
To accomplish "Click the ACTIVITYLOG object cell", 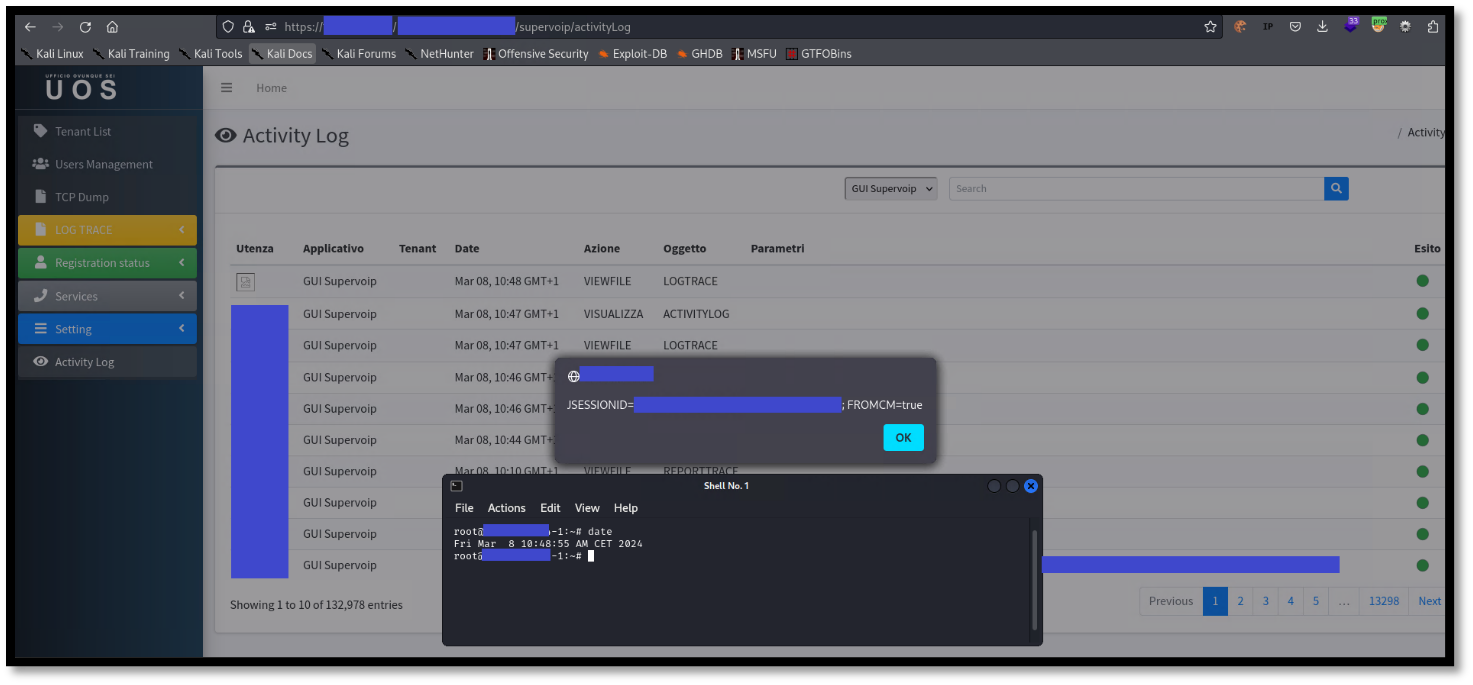I will pos(696,314).
